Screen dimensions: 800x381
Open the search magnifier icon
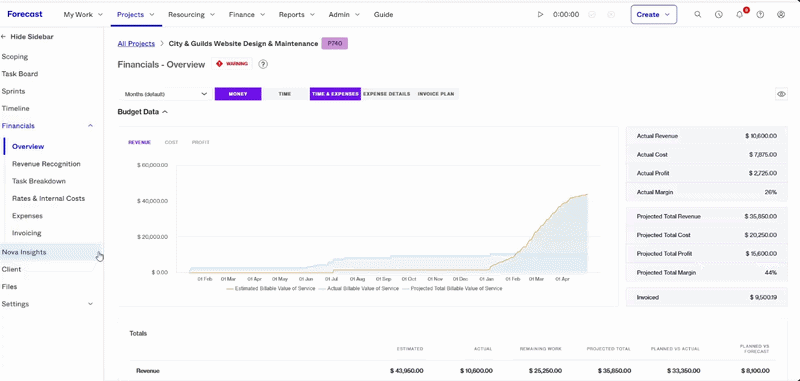698,15
